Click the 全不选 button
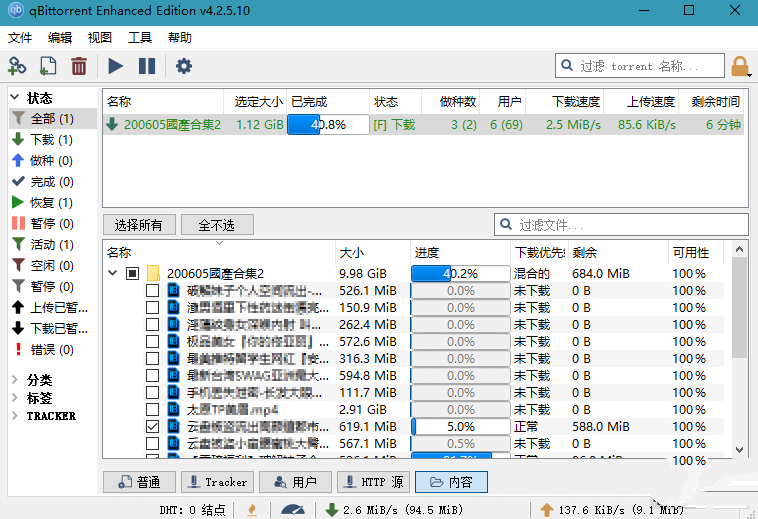 [x=216, y=224]
